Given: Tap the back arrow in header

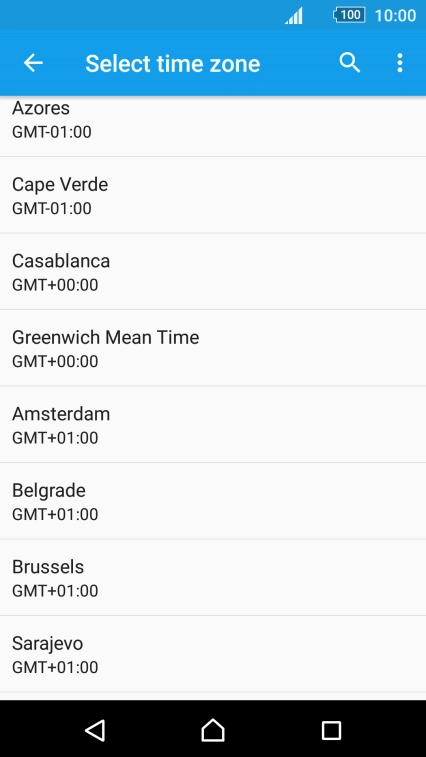Looking at the screenshot, I should tap(33, 63).
